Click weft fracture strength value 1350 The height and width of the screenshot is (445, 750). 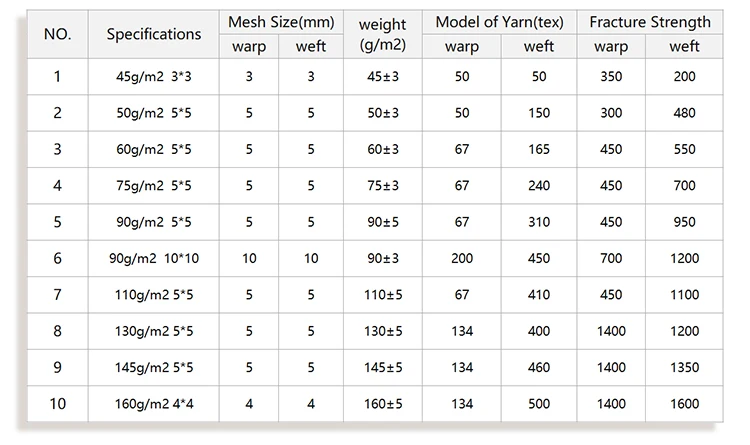[684, 367]
